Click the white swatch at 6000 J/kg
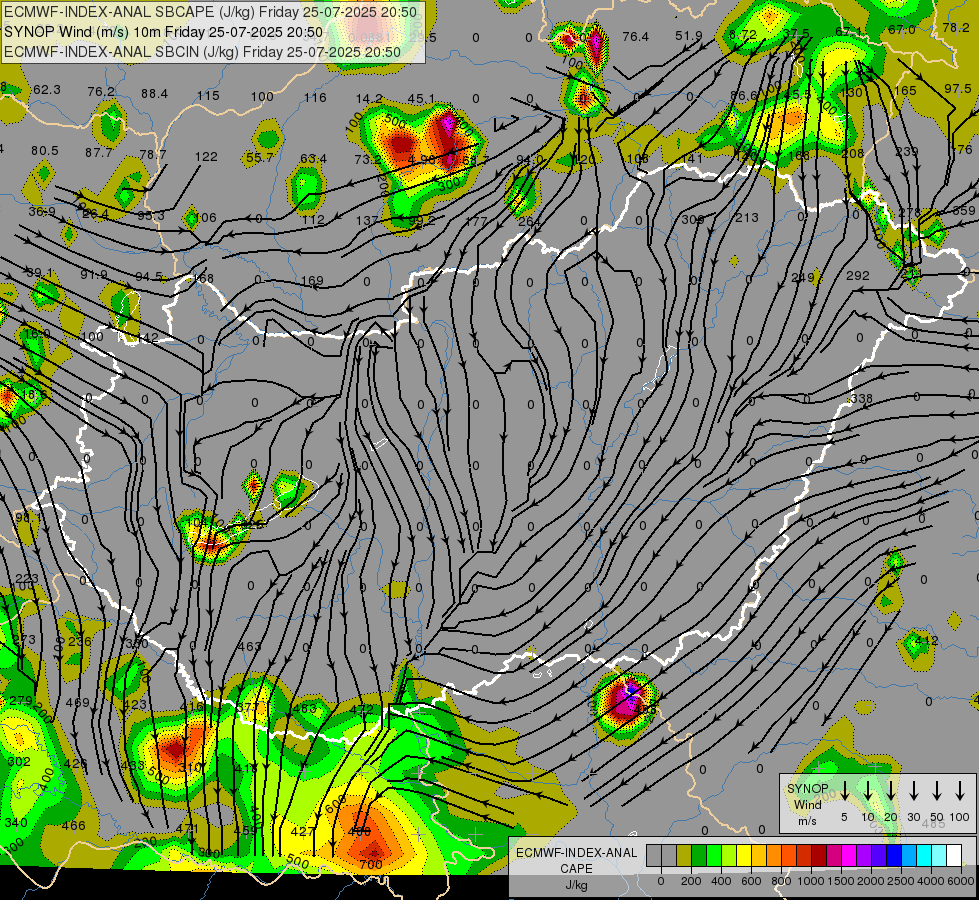The image size is (979, 900). click(x=953, y=856)
